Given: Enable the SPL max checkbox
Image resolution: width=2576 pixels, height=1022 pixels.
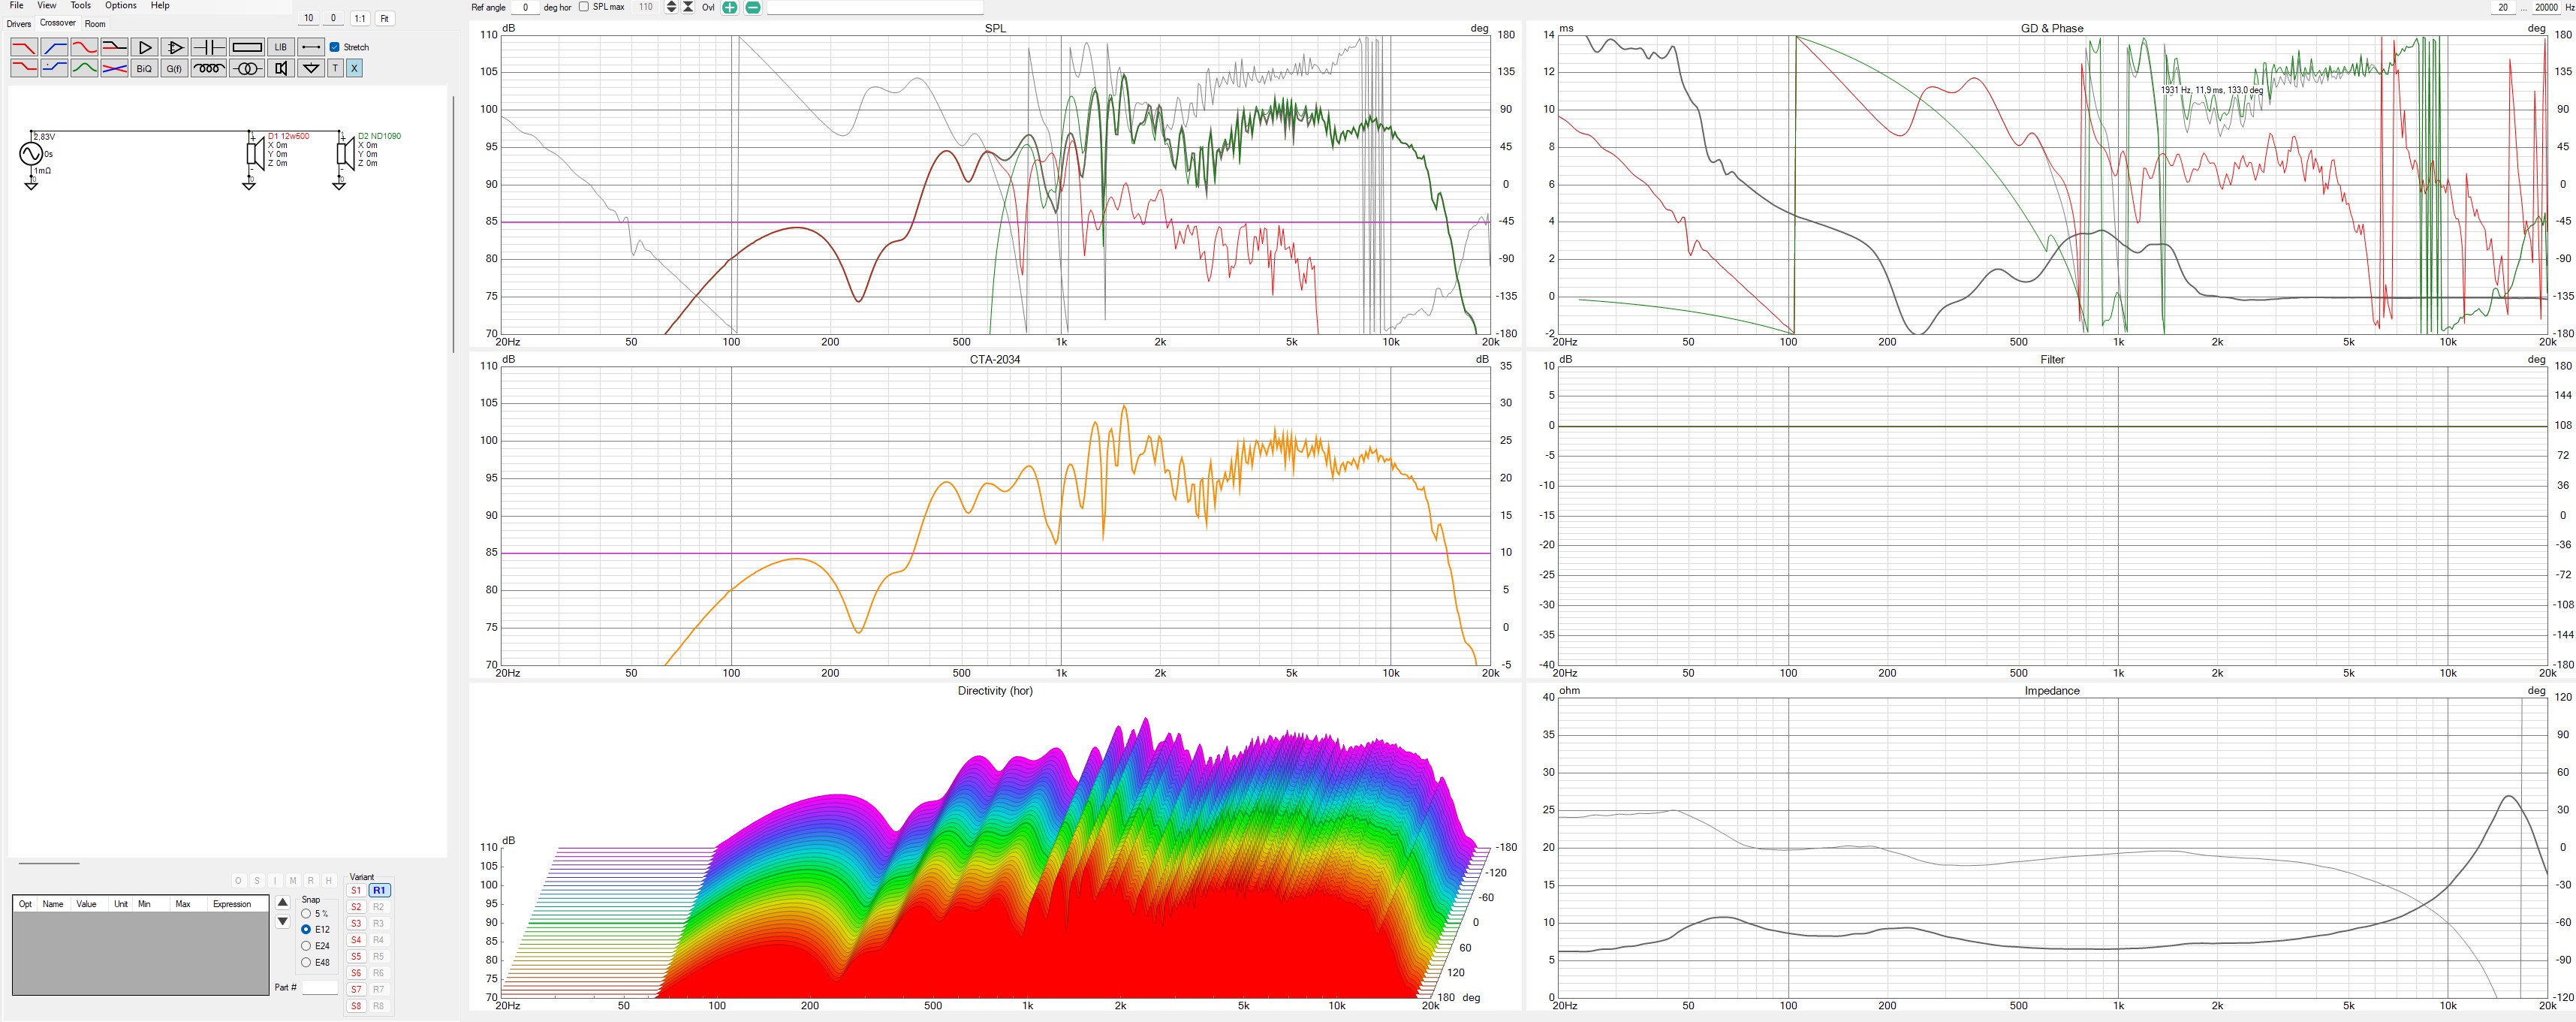Looking at the screenshot, I should (x=584, y=7).
